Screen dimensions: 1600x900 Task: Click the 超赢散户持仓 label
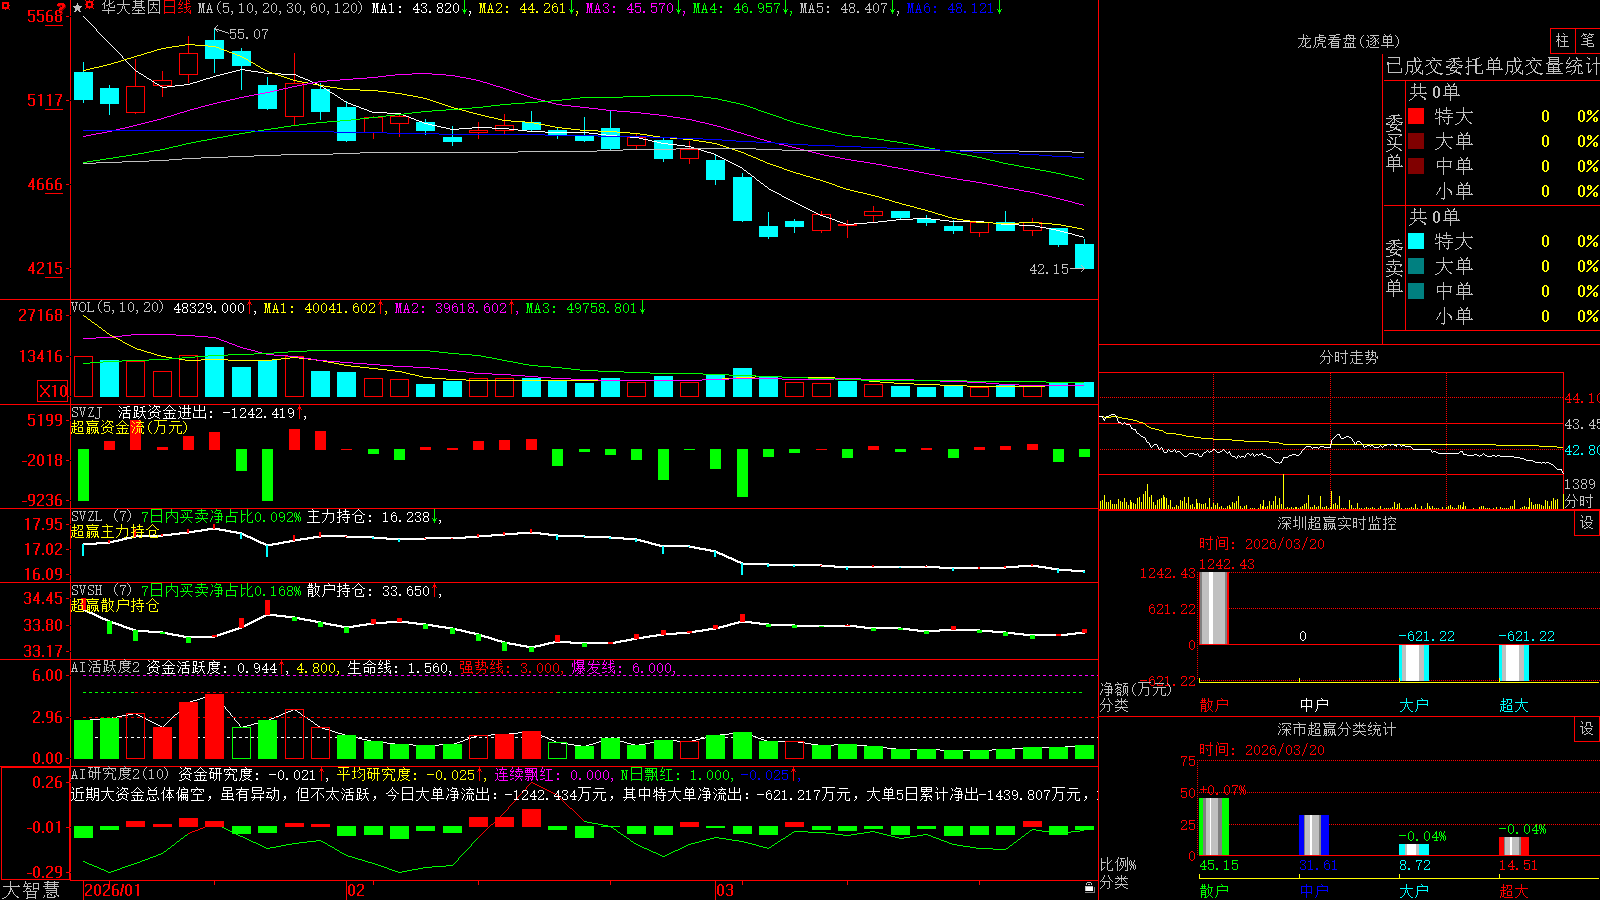click(115, 605)
